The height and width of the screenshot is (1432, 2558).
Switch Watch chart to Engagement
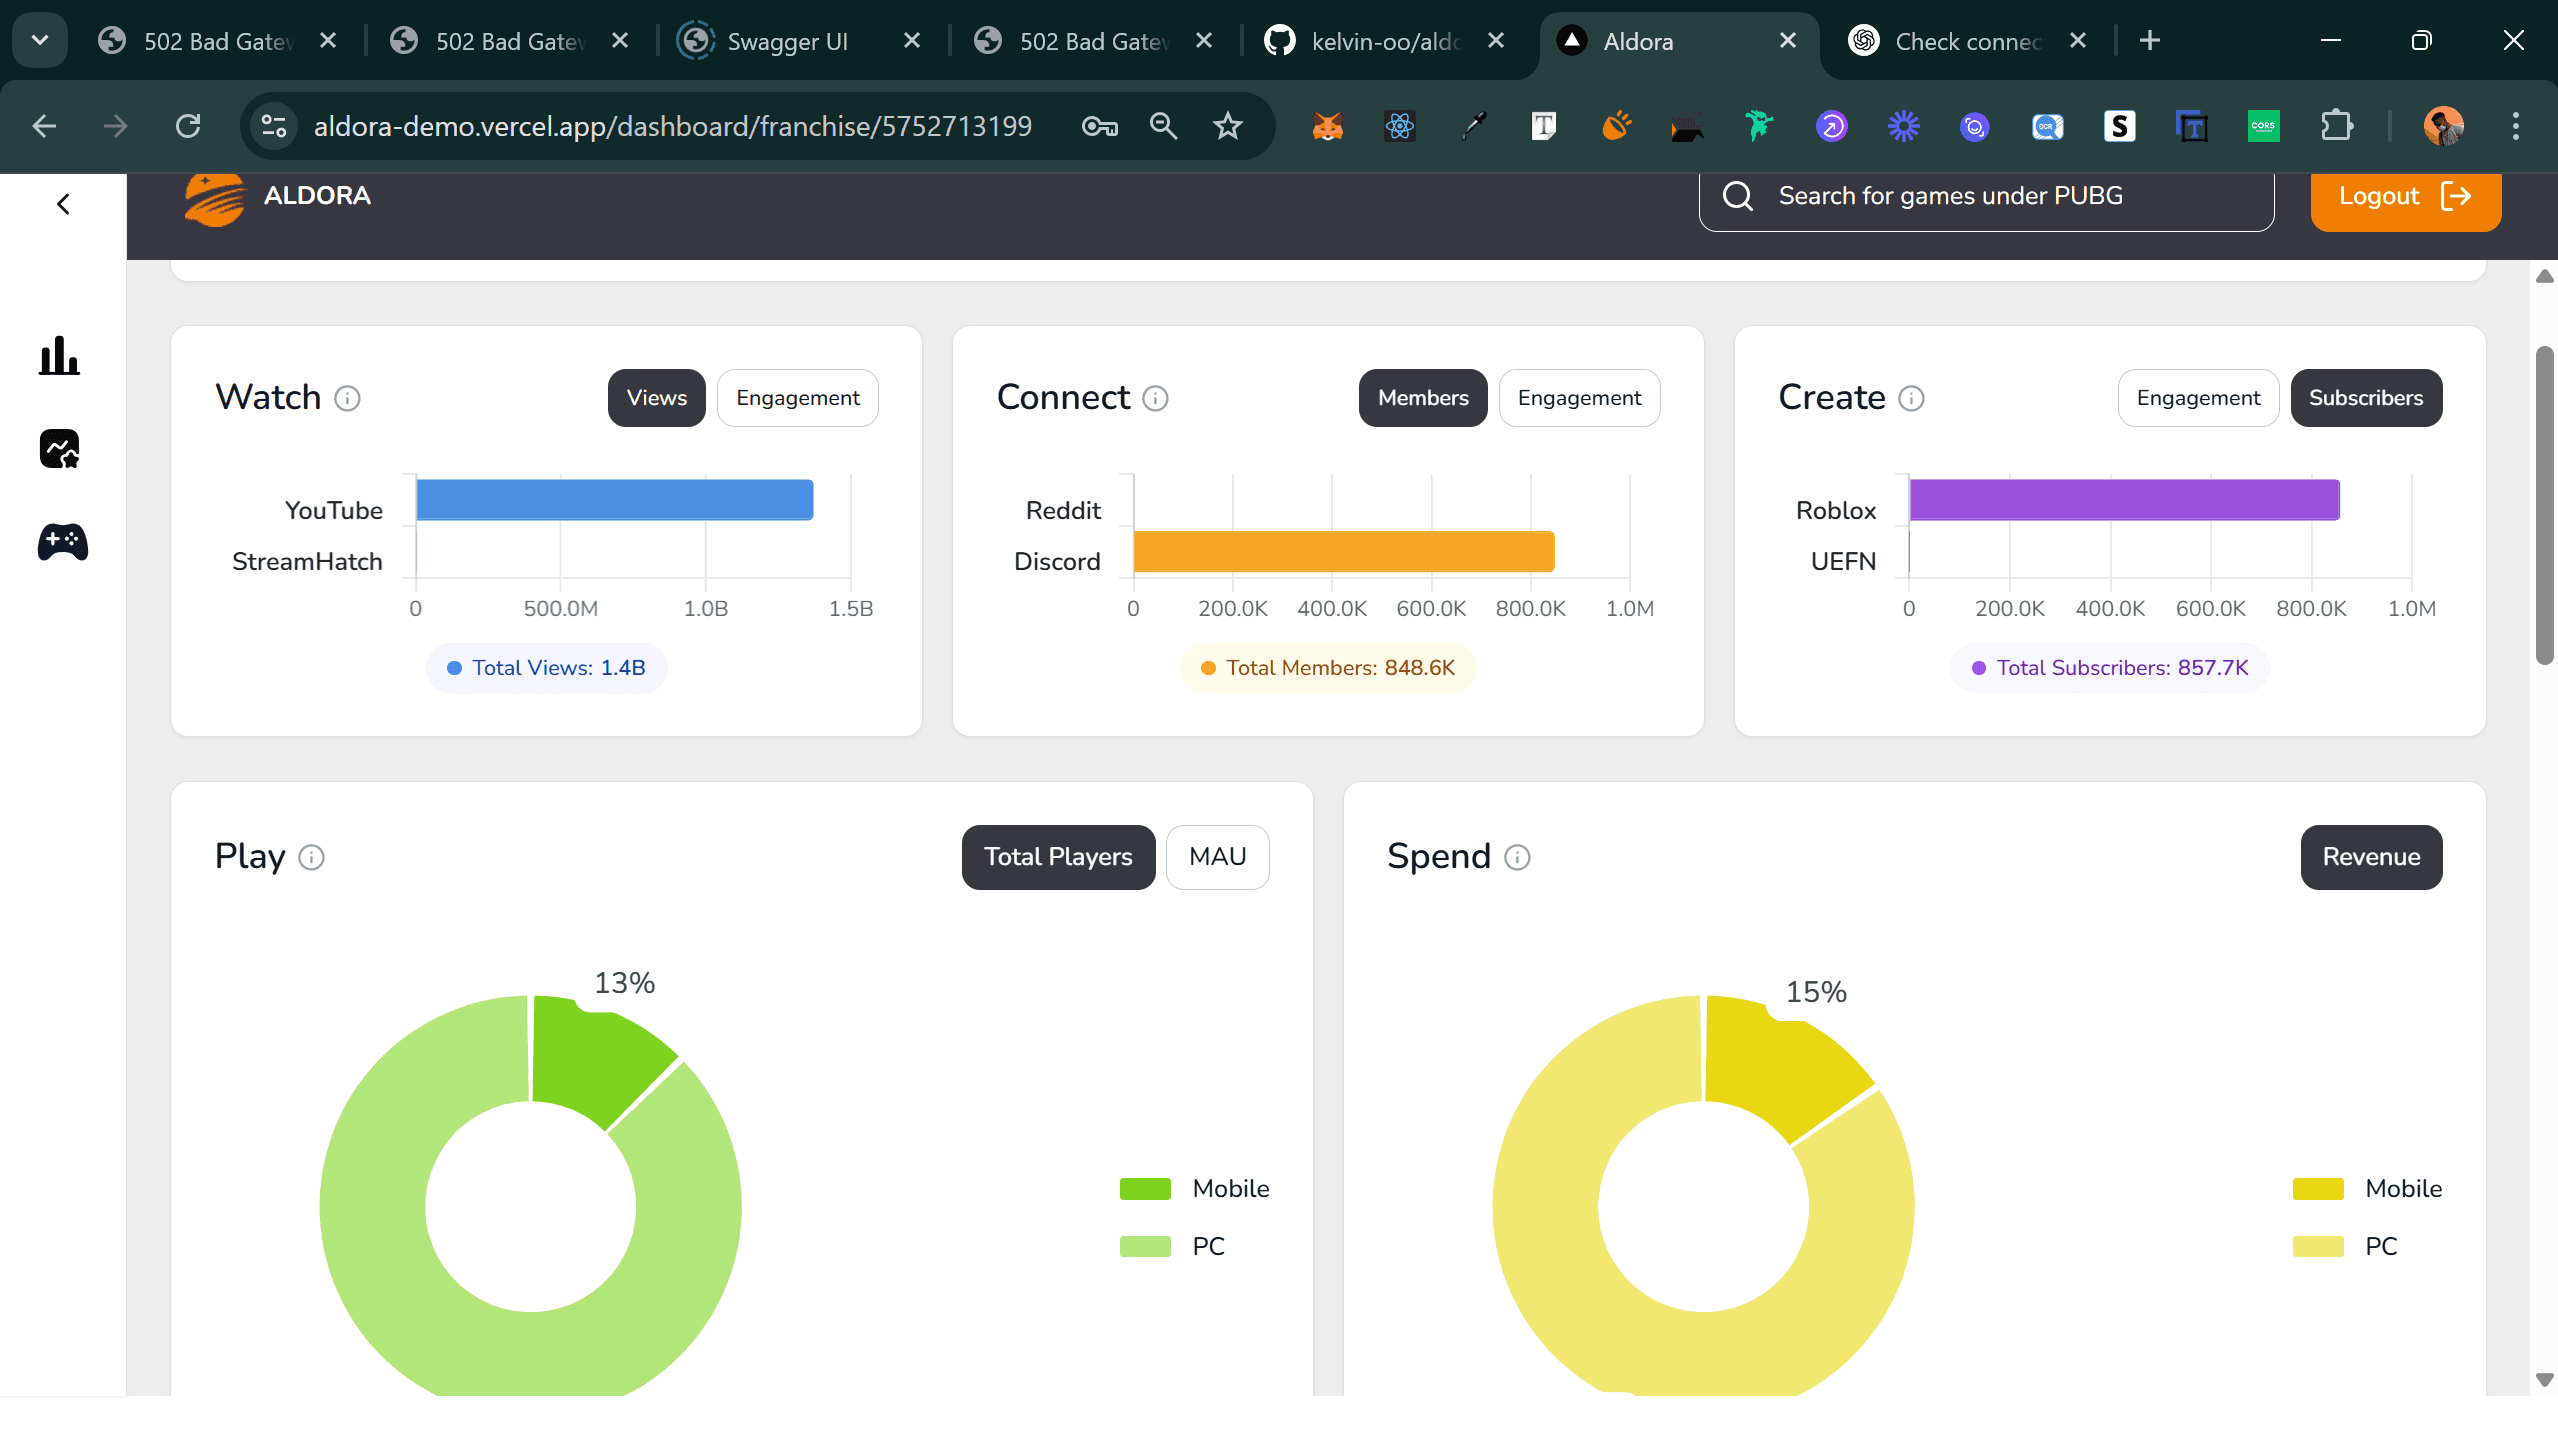click(797, 397)
